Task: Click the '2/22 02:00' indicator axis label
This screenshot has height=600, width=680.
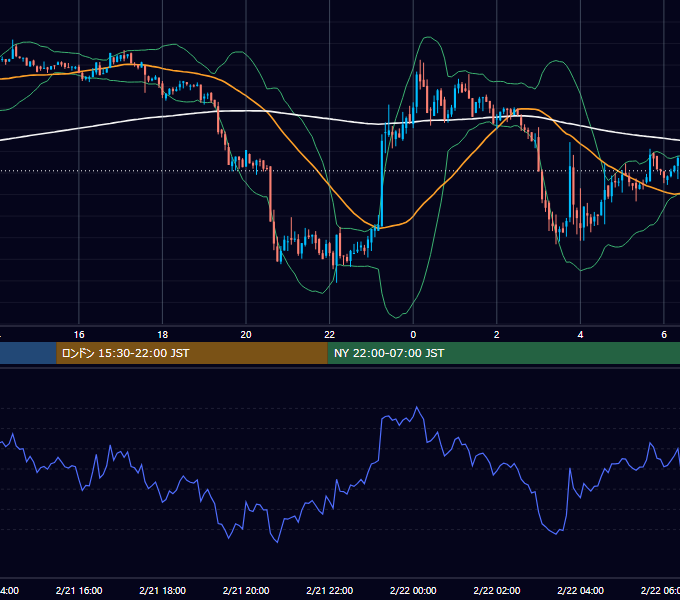Action: [497, 590]
